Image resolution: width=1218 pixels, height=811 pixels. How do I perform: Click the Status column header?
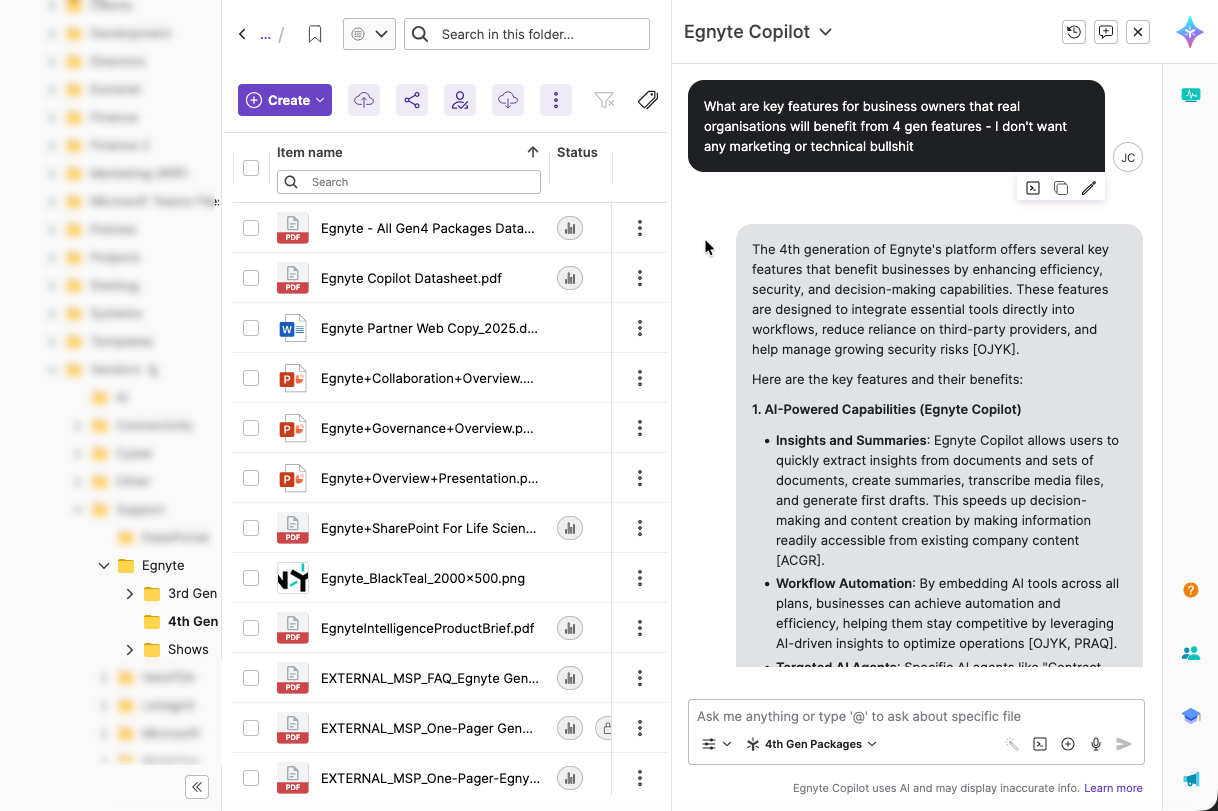pyautogui.click(x=577, y=152)
